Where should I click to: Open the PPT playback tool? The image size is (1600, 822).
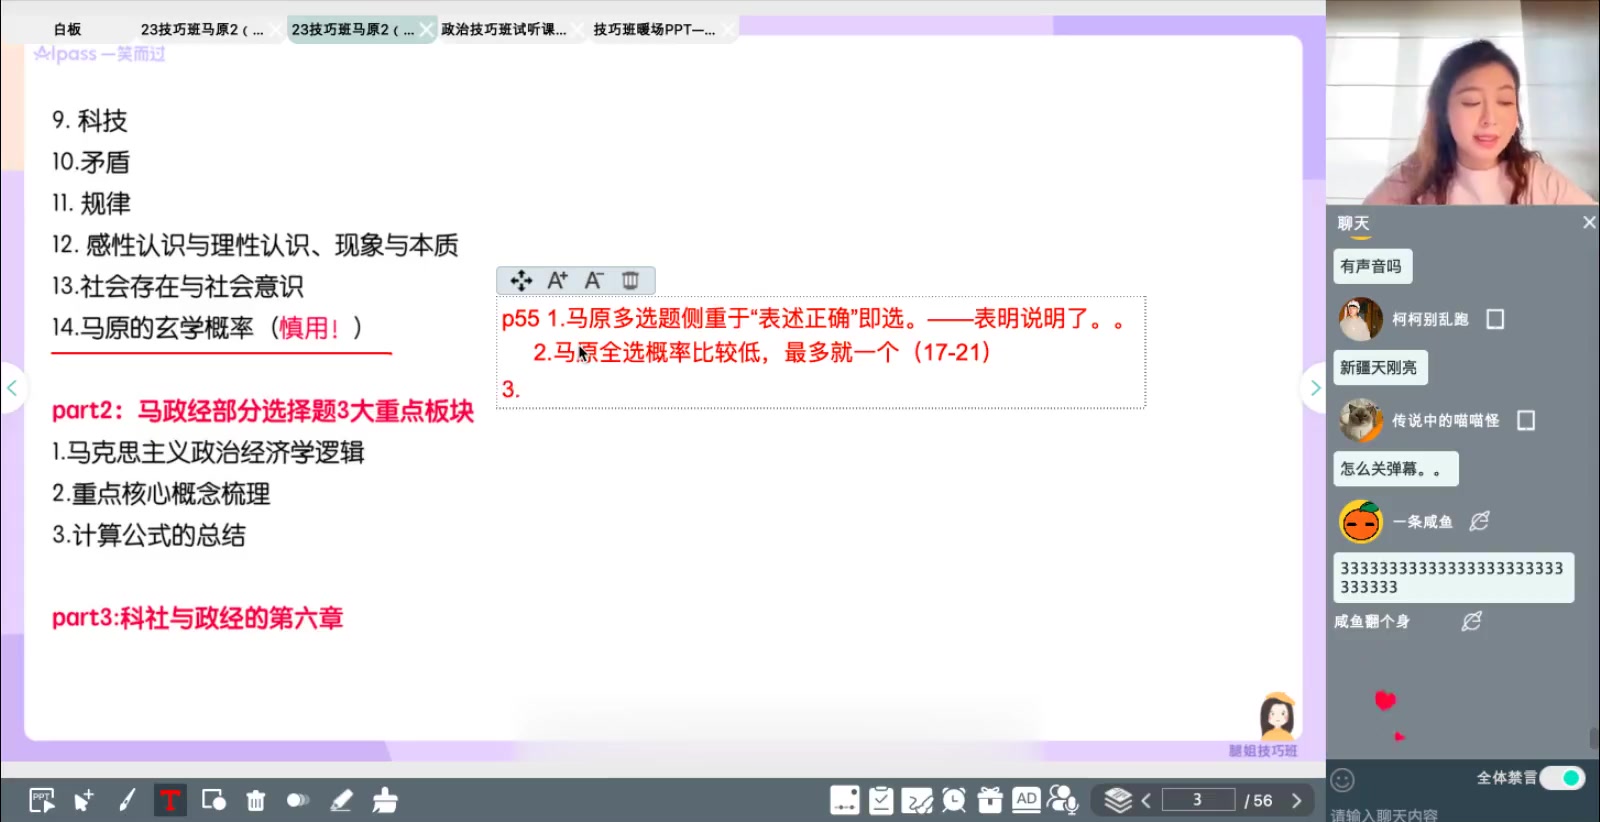click(42, 800)
